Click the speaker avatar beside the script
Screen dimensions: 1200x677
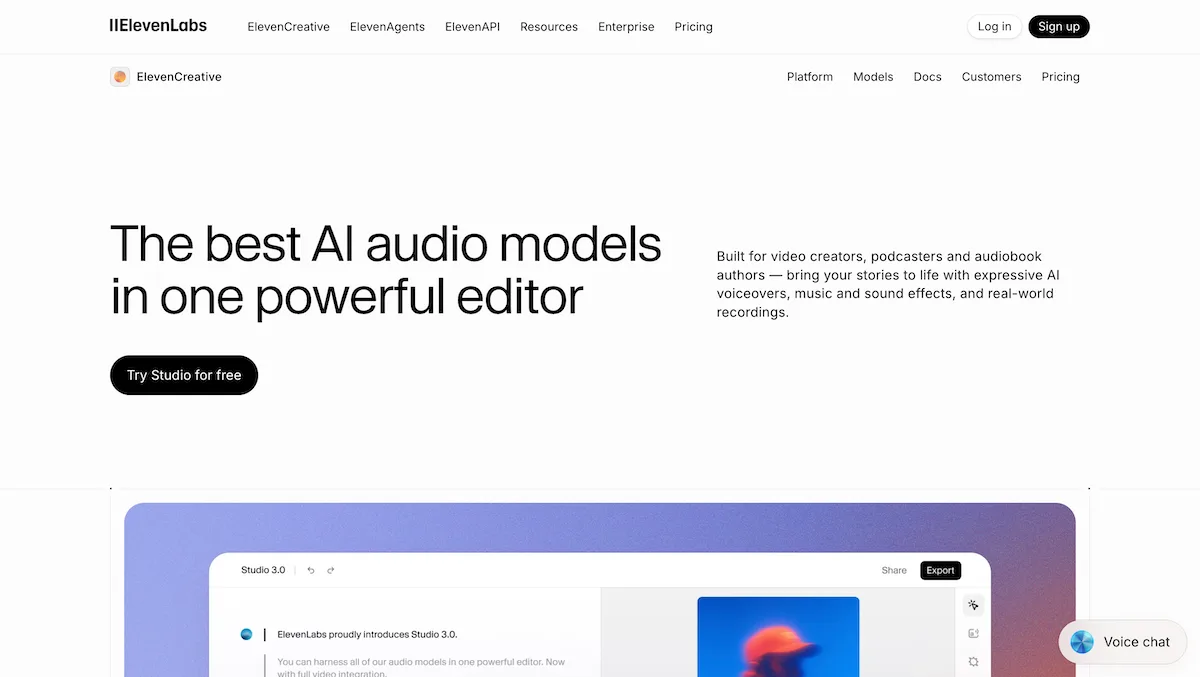coord(247,634)
